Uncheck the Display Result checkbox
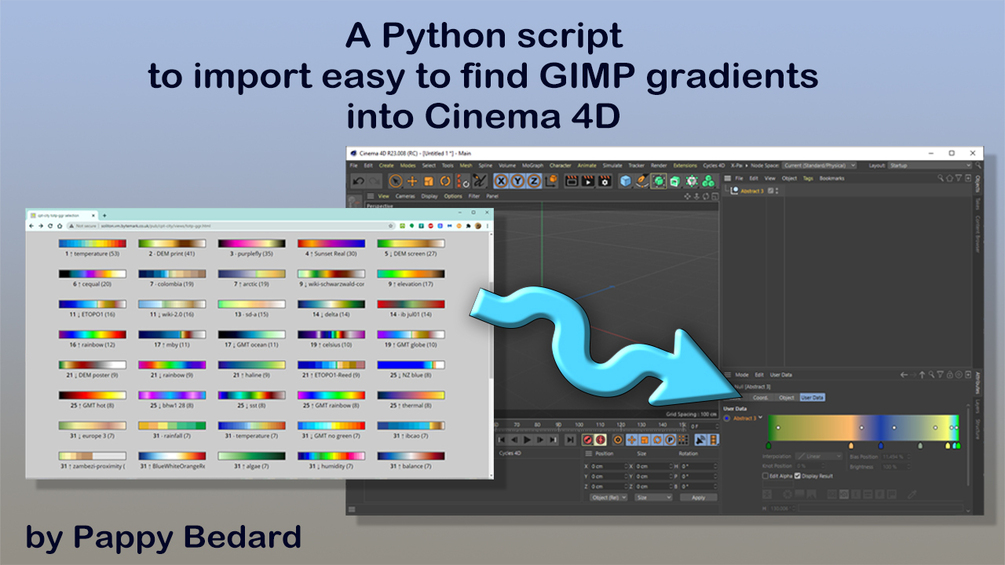This screenshot has height=565, width=1005. [797, 476]
